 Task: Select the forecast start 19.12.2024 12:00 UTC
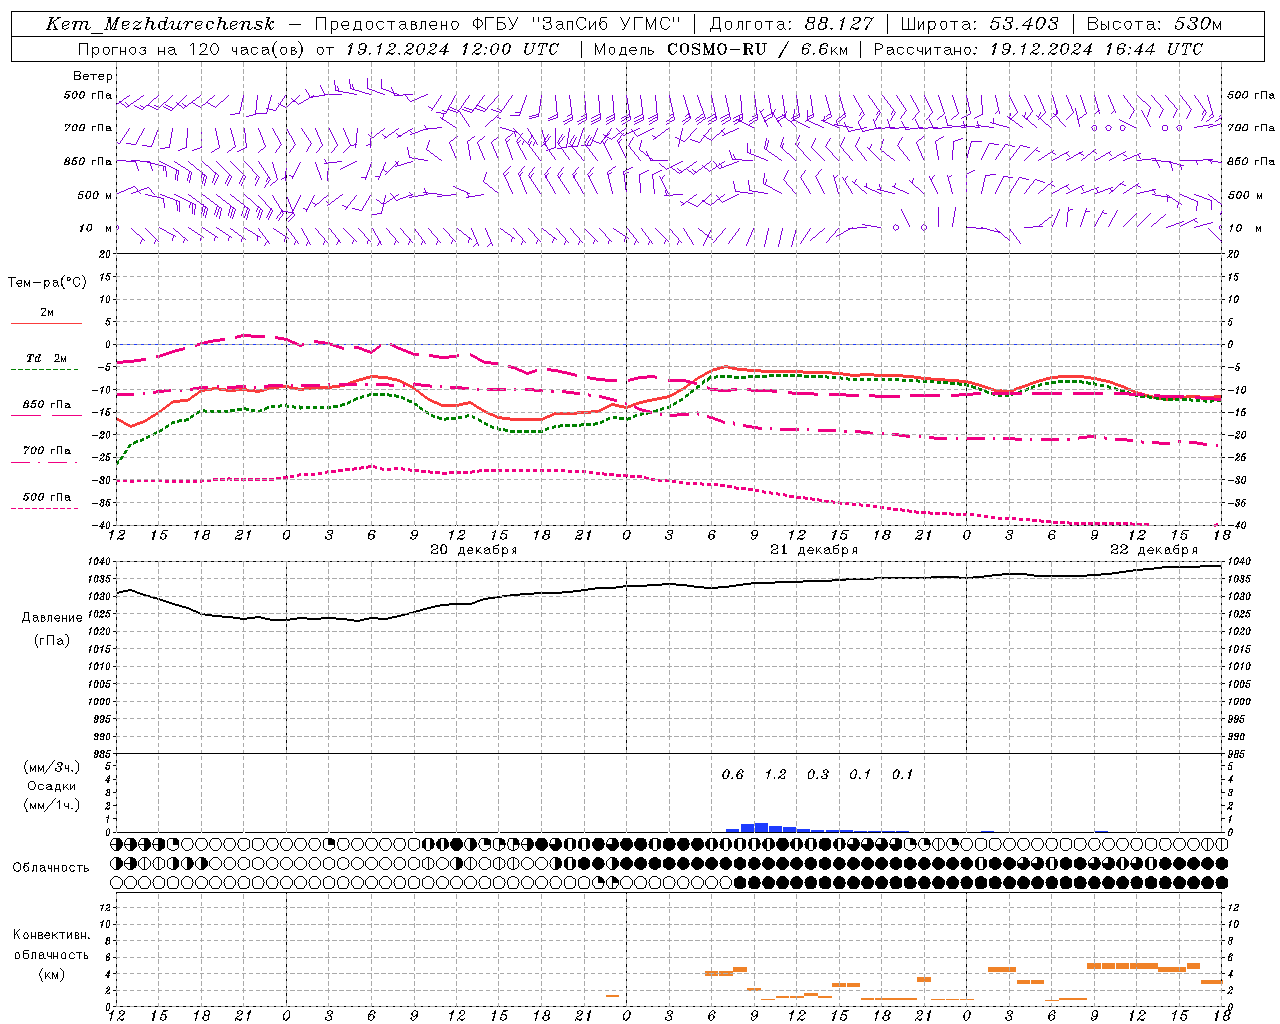[x=452, y=49]
